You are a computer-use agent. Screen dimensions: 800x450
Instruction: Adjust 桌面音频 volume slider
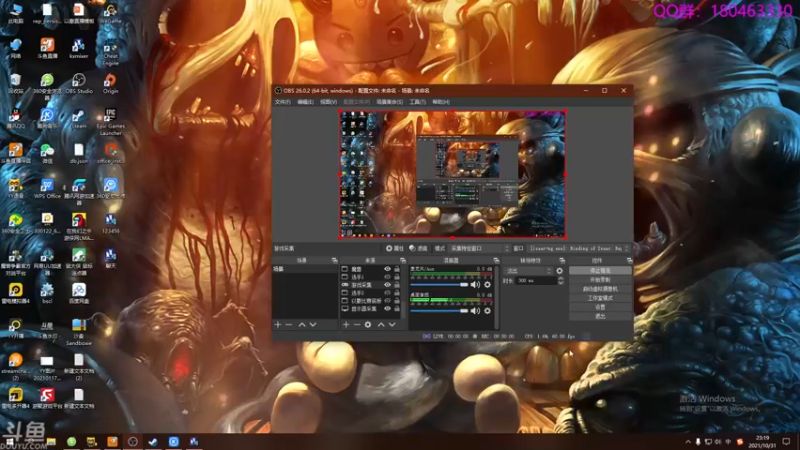439,311
